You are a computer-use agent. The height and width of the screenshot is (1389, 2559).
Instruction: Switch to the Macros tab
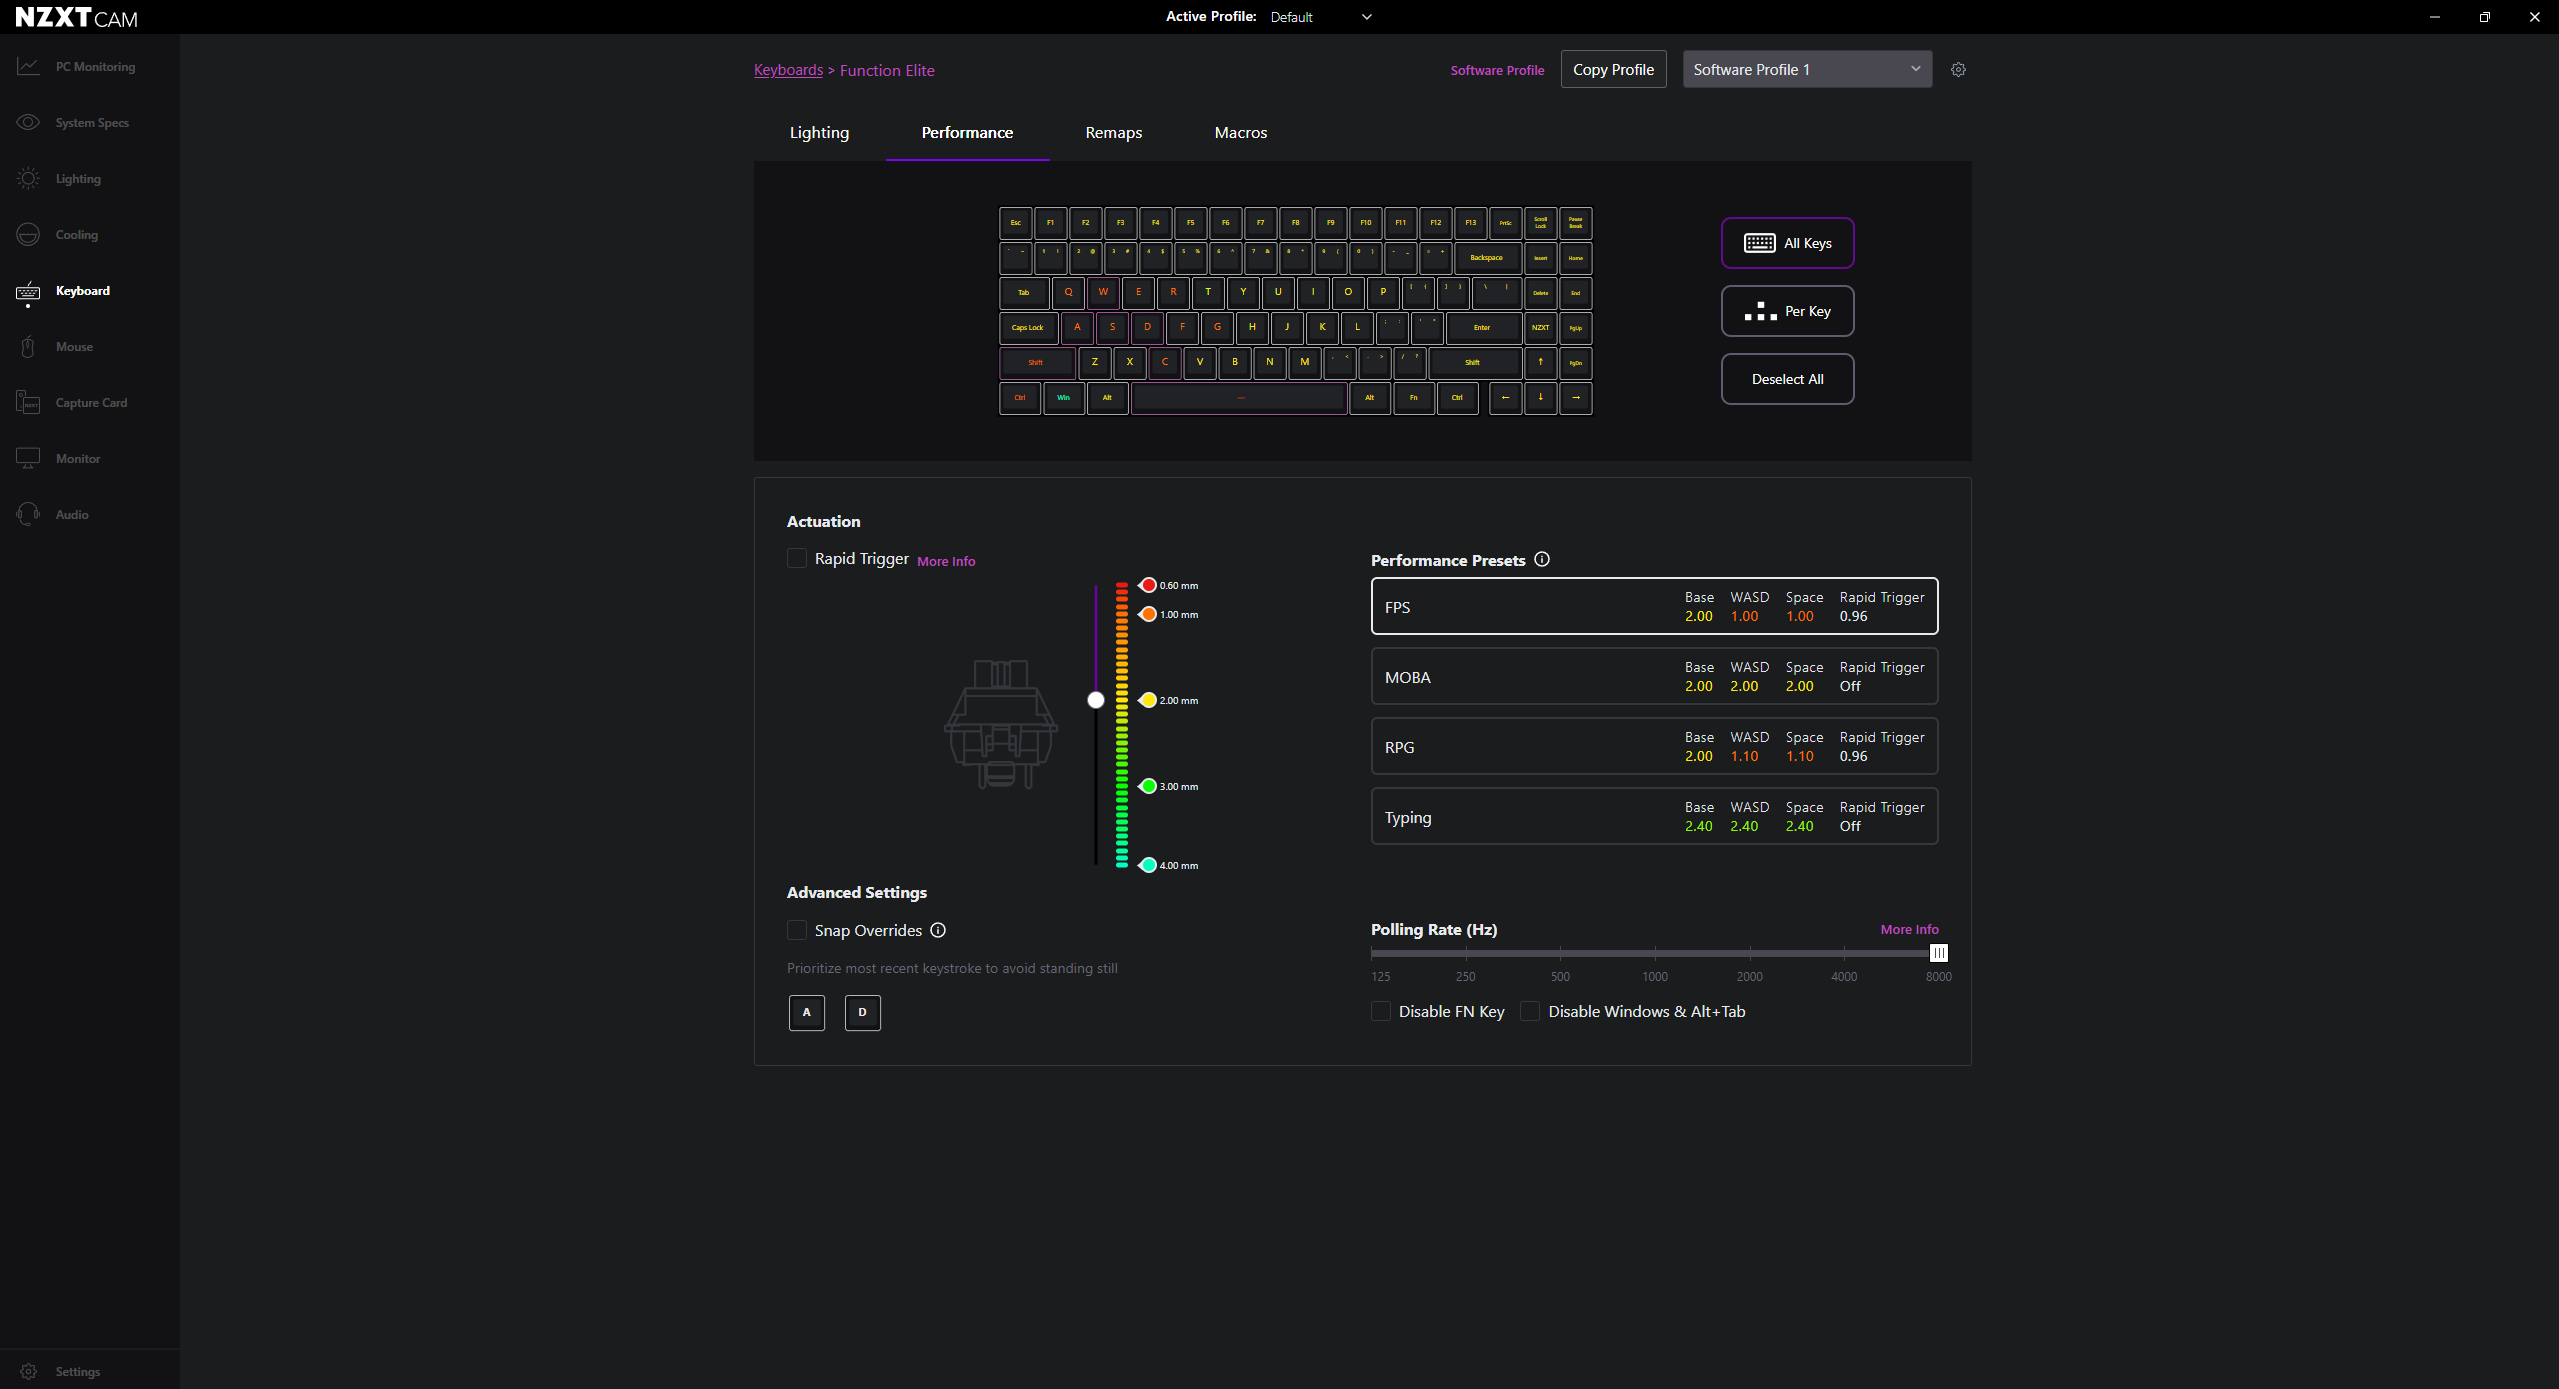point(1241,133)
